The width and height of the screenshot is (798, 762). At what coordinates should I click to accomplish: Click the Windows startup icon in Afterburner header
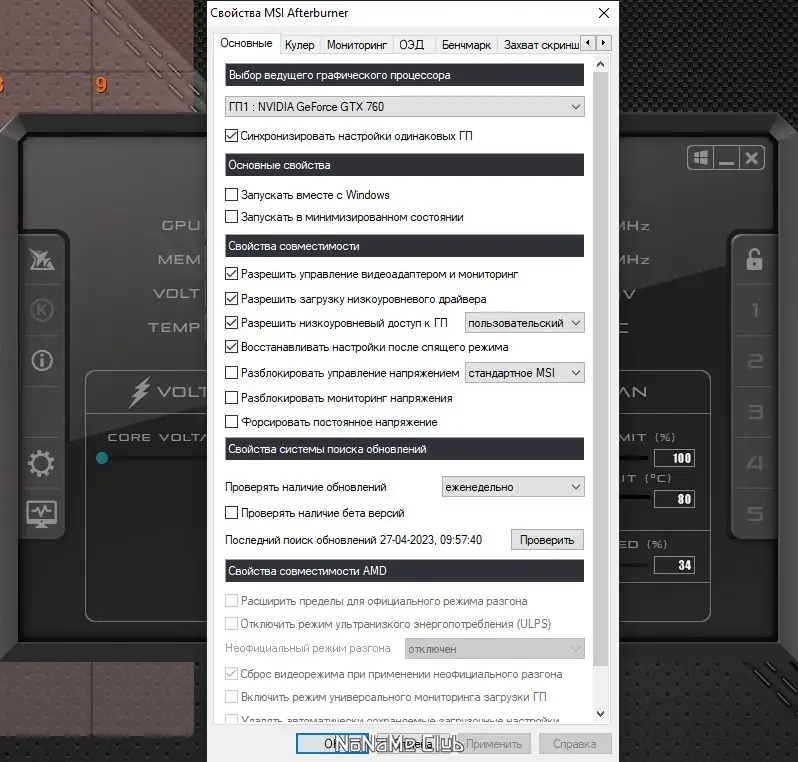701,158
